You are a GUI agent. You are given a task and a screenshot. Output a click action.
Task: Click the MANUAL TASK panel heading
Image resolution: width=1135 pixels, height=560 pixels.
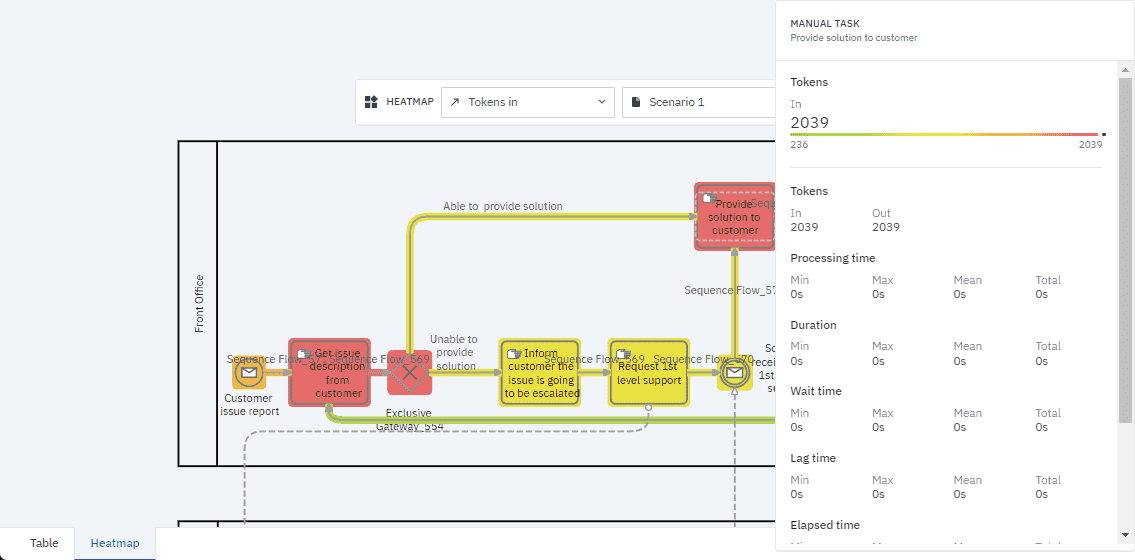pyautogui.click(x=824, y=24)
